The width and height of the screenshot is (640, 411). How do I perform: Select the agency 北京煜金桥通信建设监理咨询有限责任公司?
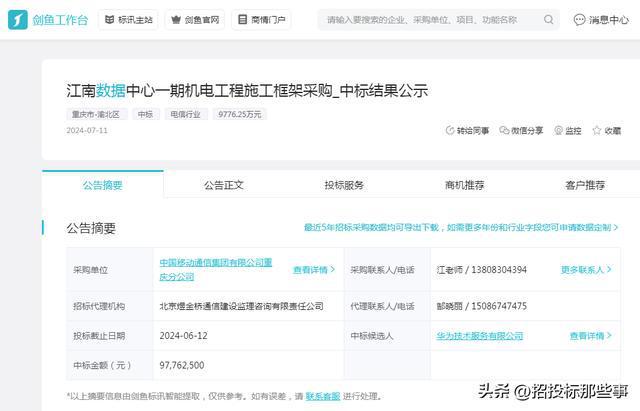point(241,306)
